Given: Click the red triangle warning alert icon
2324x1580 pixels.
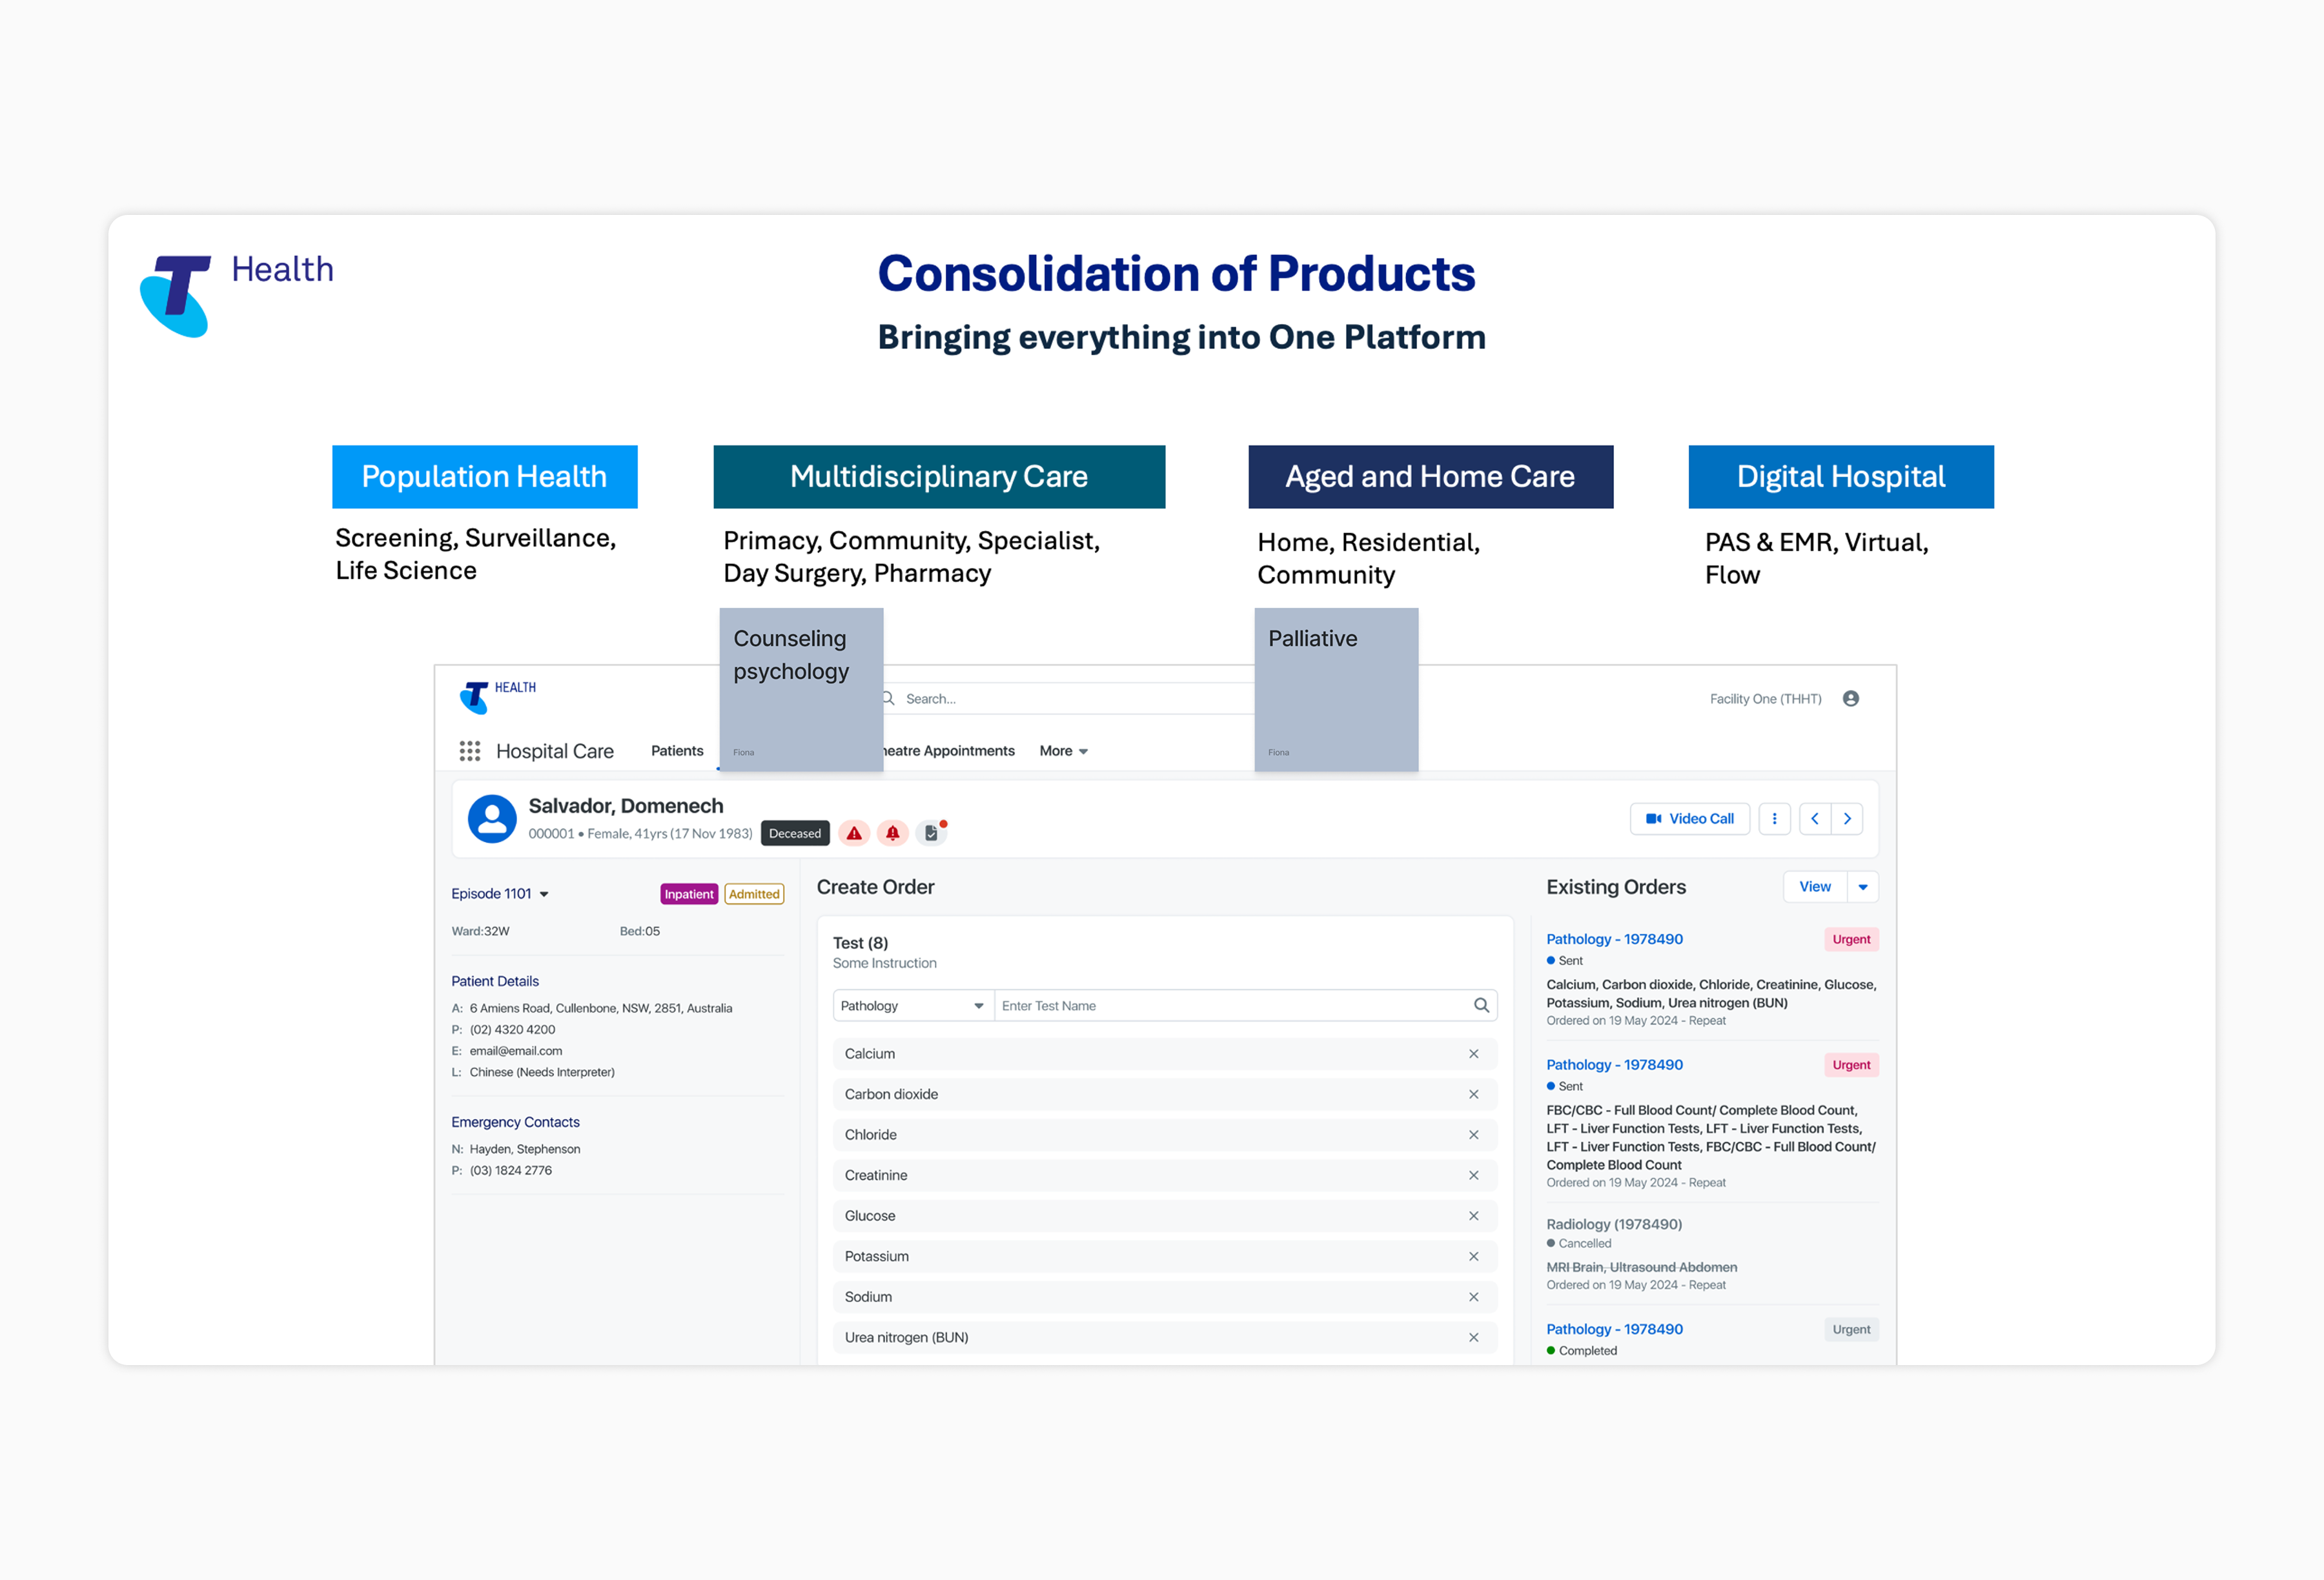Looking at the screenshot, I should click(853, 833).
